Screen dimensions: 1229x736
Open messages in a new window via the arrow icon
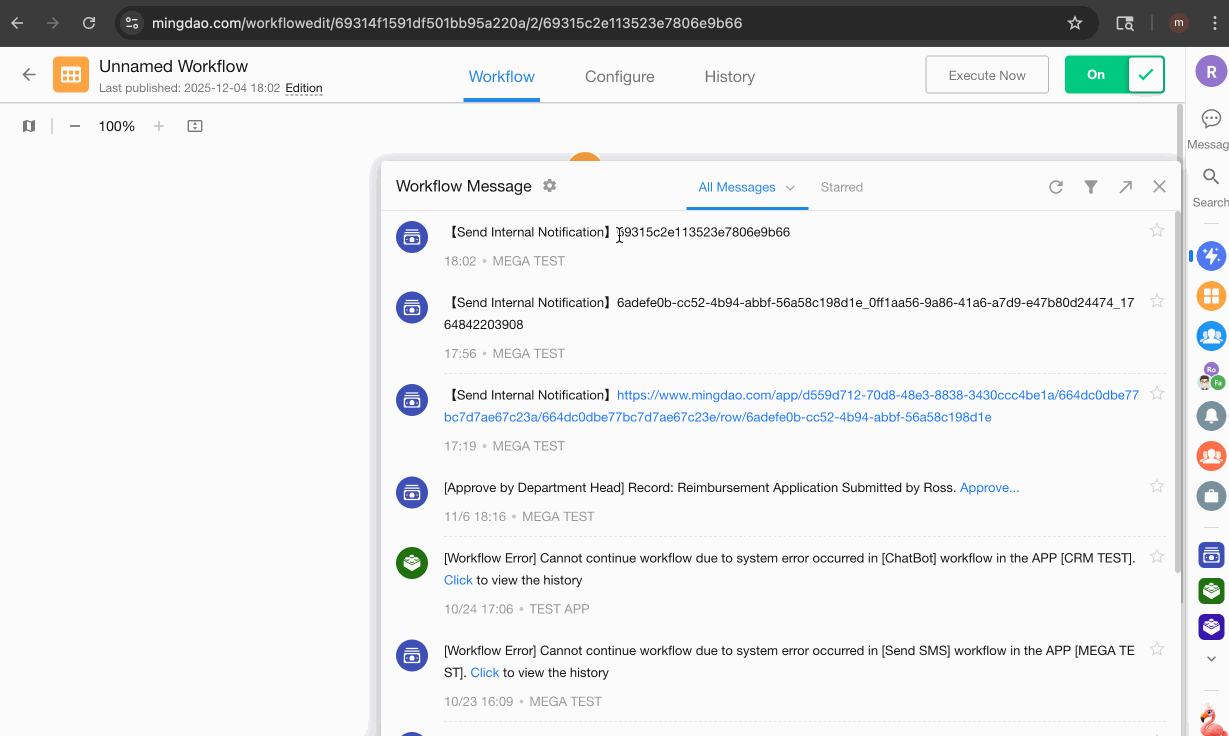click(1125, 187)
